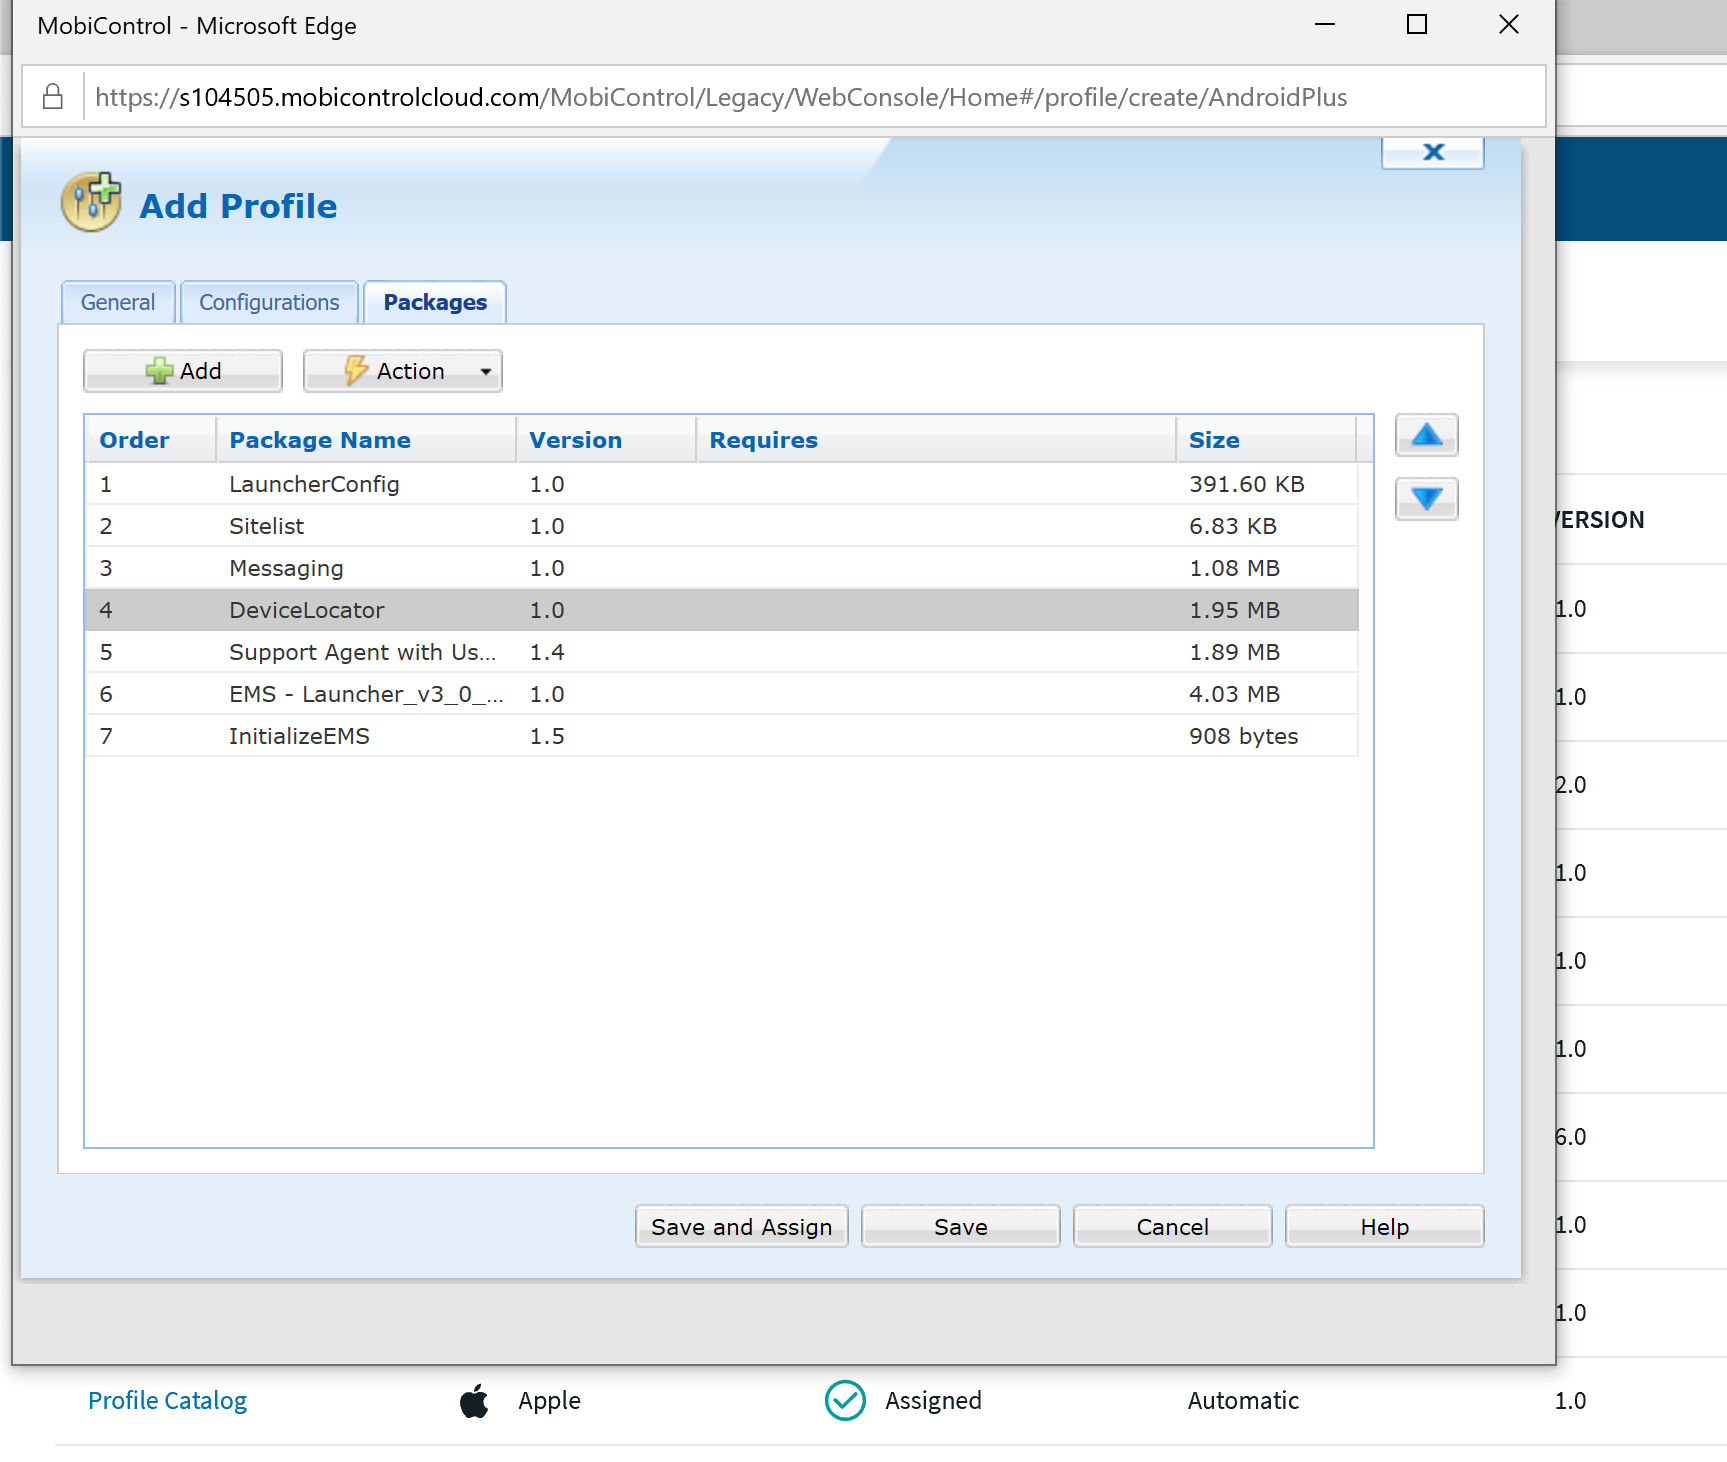Screen dimensions: 1727x1462
Task: Open Help for the profile dialog
Action: coord(1385,1226)
